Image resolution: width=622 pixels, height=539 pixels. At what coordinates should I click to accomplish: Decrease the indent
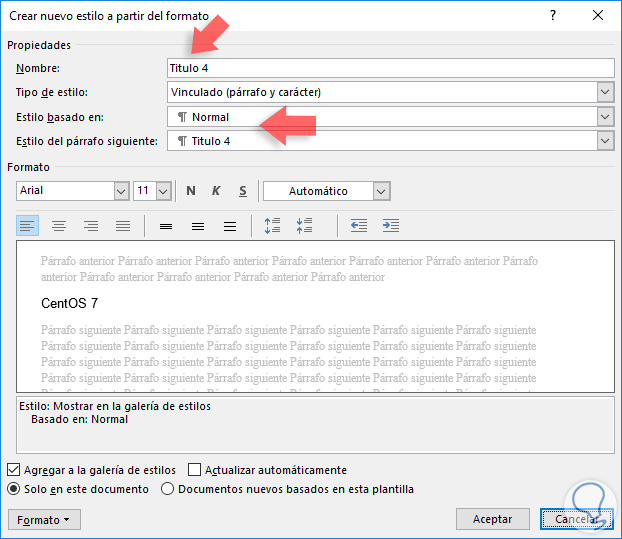[x=359, y=226]
